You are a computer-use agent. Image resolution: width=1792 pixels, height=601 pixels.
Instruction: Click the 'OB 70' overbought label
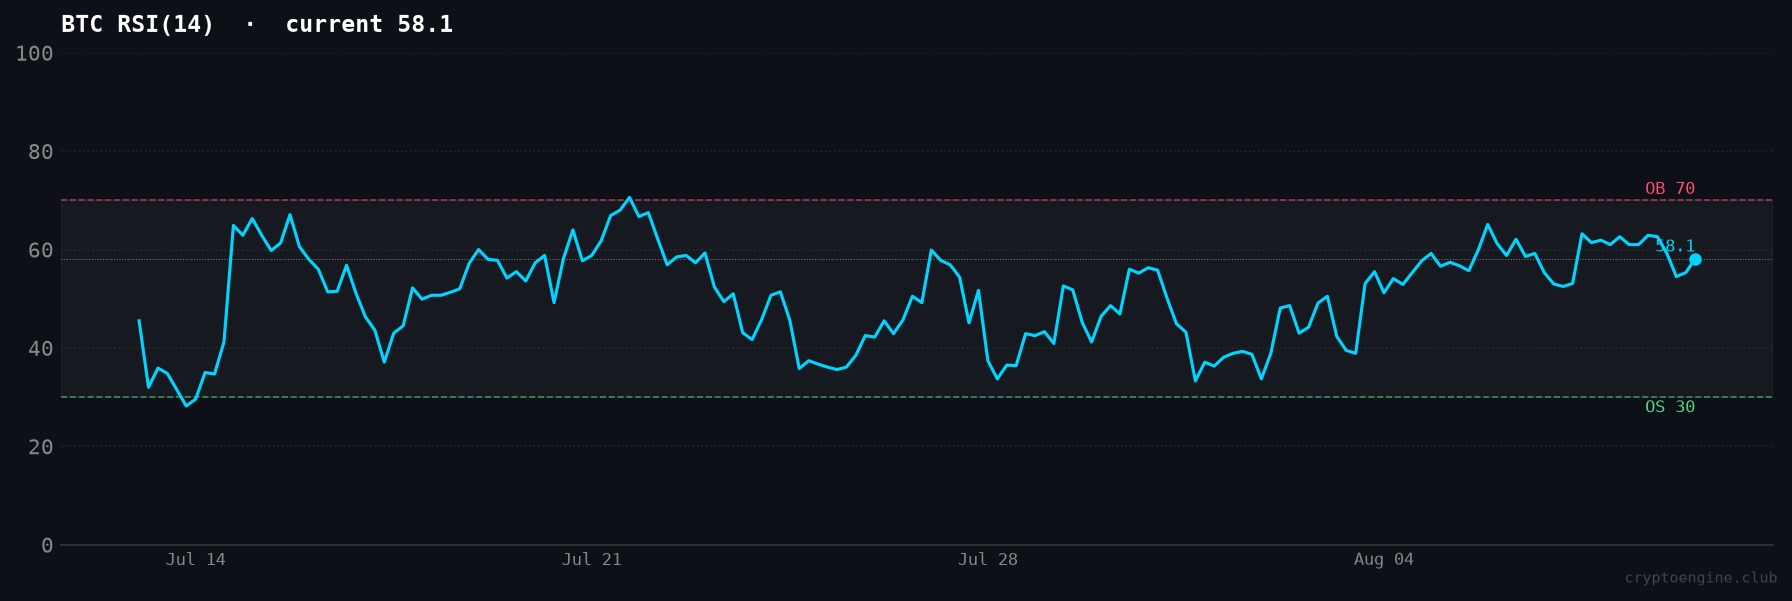coord(1670,188)
